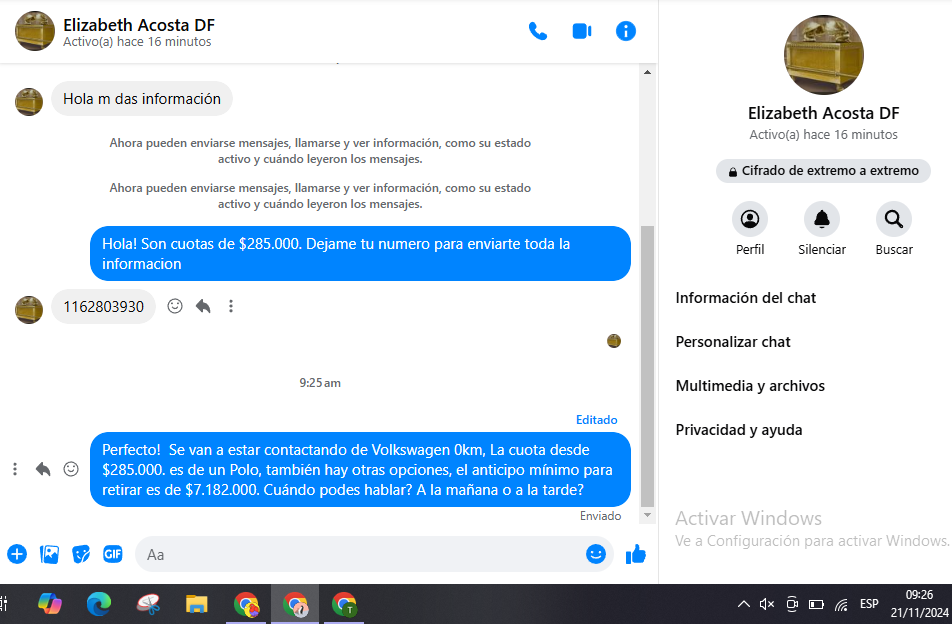Open Microsoft Edge from the taskbar
The height and width of the screenshot is (624, 952).
point(99,604)
